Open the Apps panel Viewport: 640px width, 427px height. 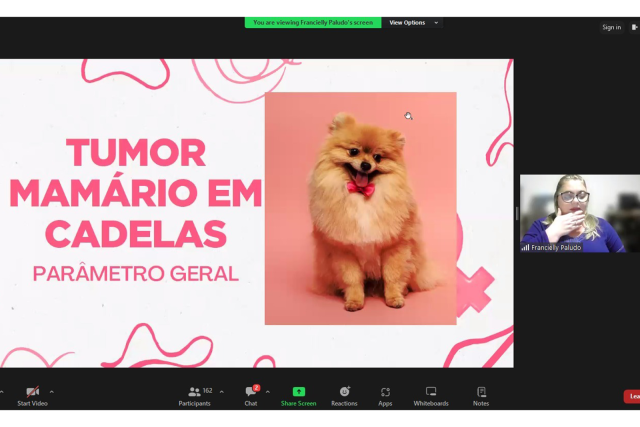pos(385,391)
